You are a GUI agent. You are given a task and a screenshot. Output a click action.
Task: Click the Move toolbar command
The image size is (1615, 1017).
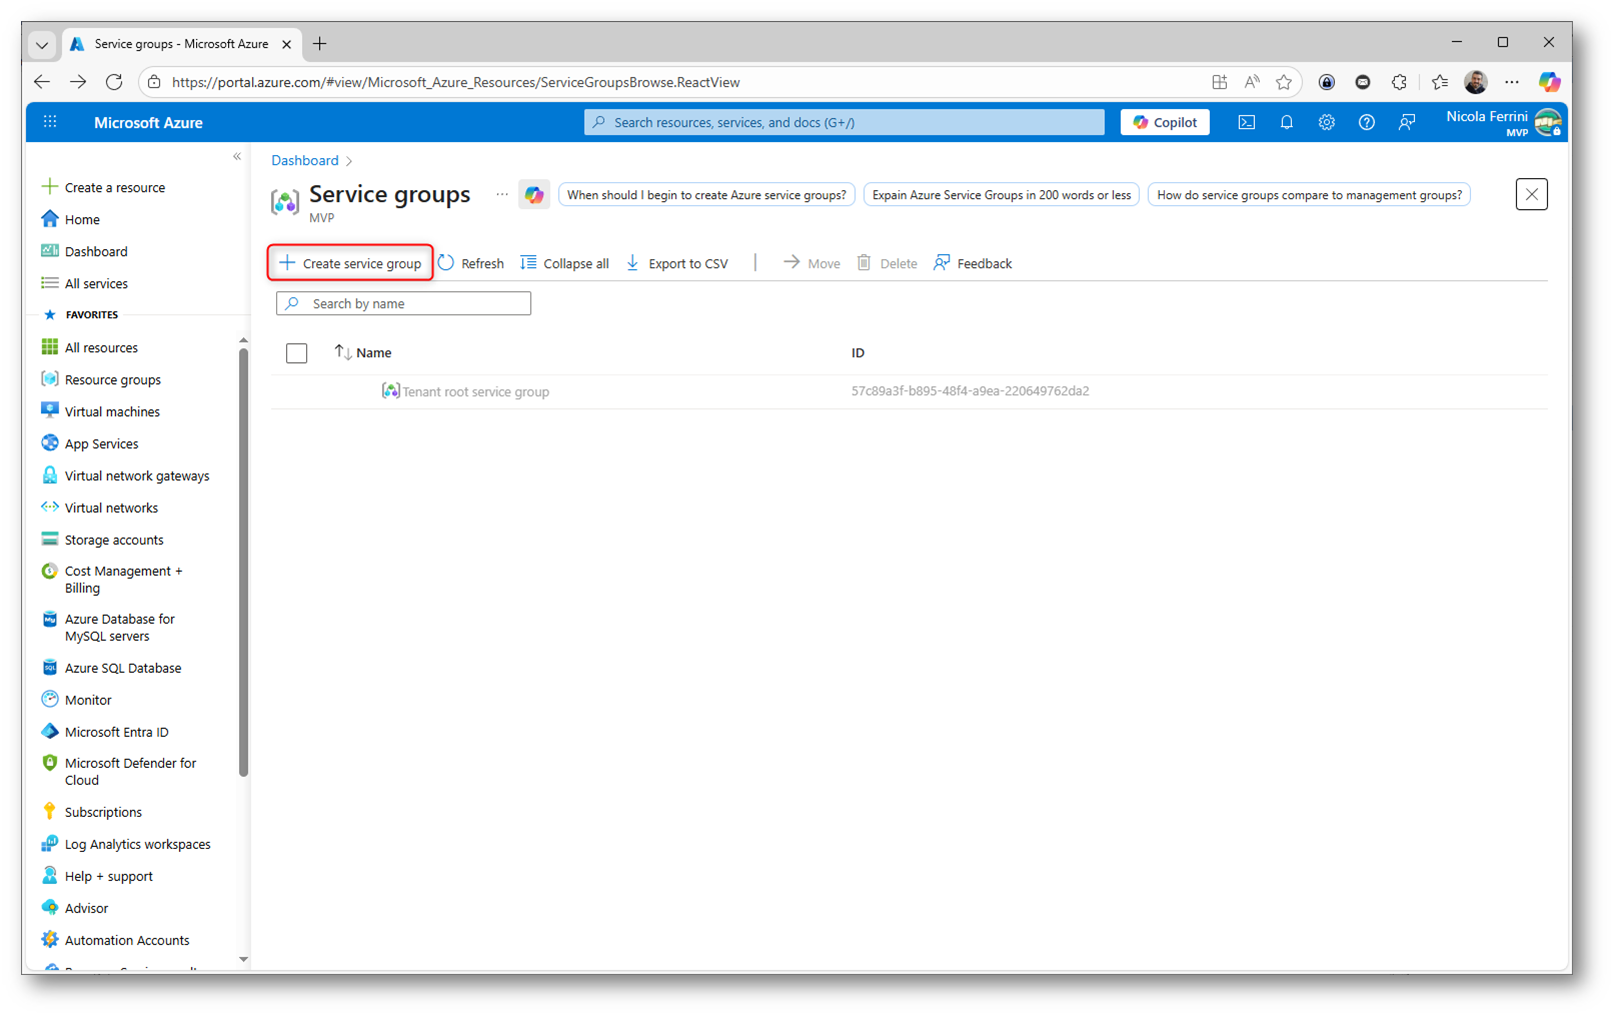[812, 263]
